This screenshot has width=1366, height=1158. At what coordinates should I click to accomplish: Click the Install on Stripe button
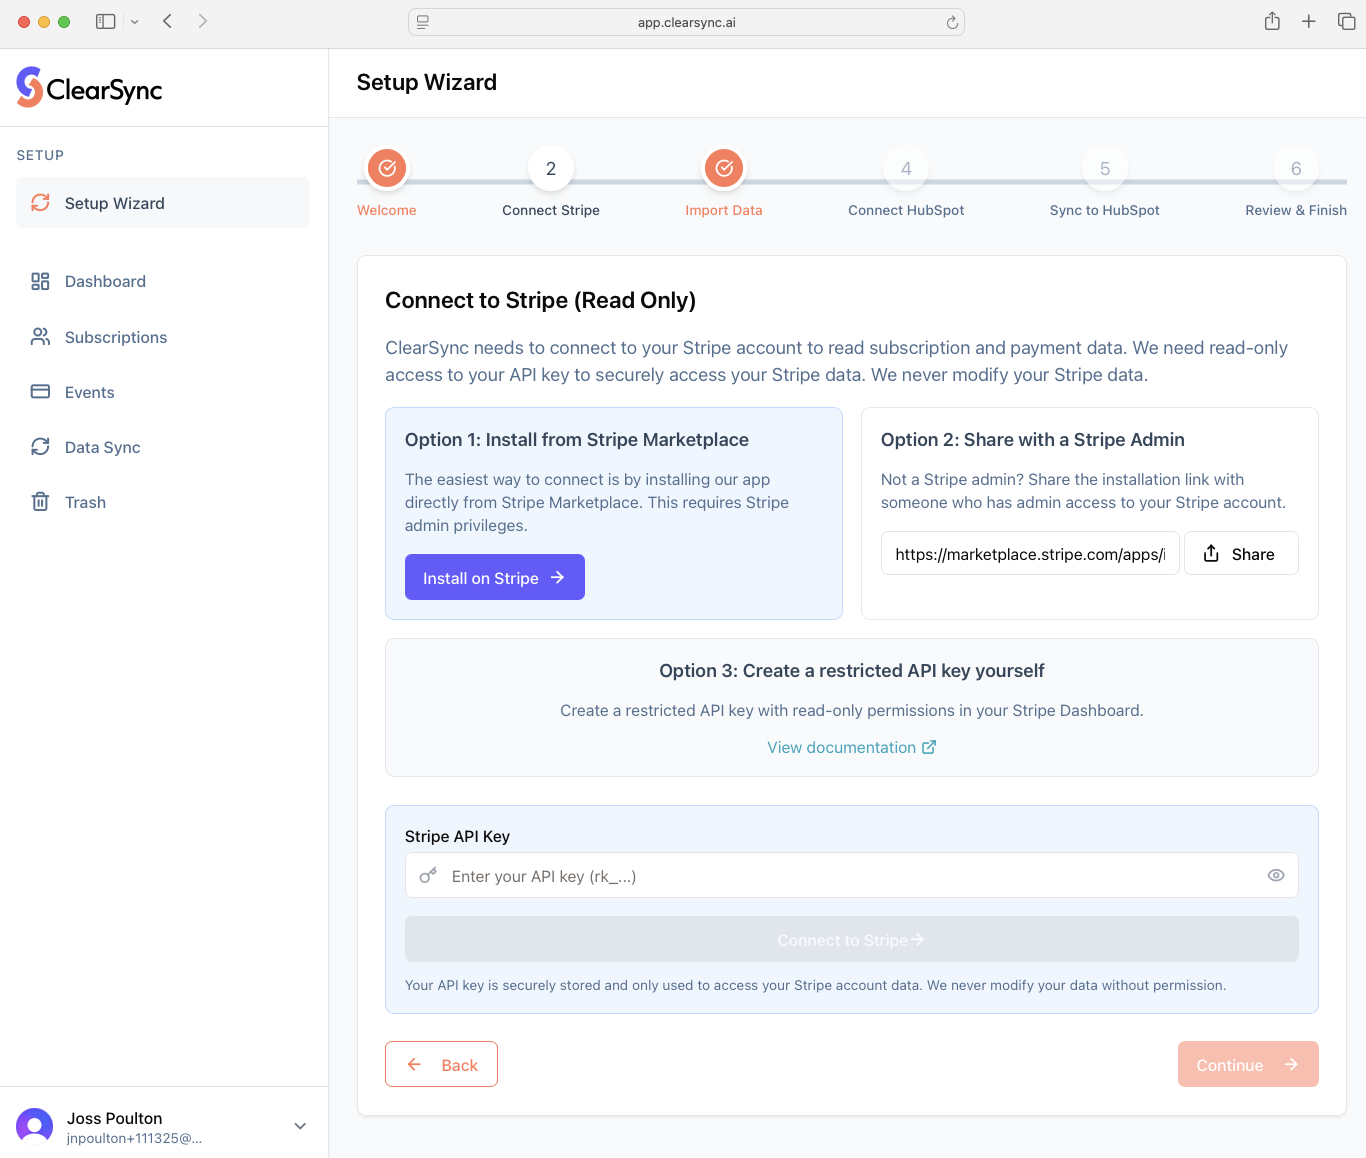coord(494,578)
